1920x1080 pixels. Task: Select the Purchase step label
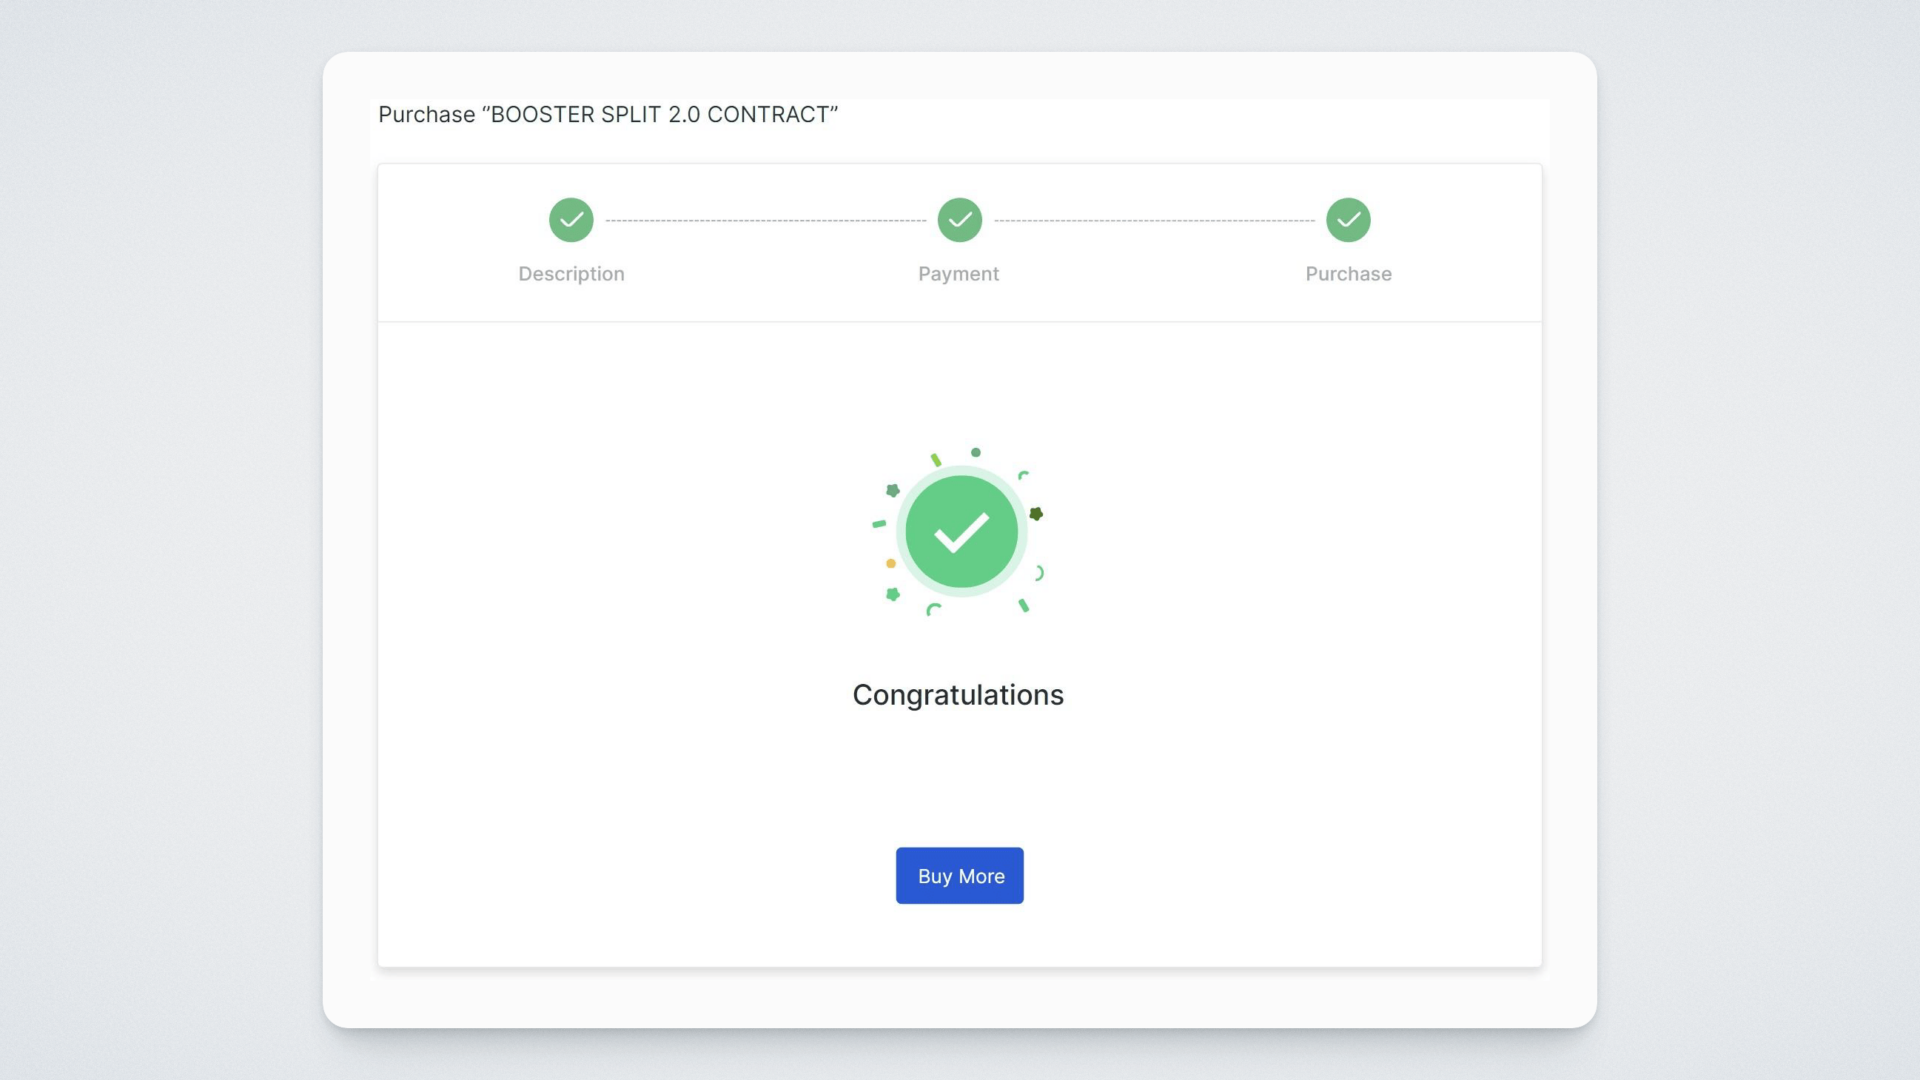1348,274
